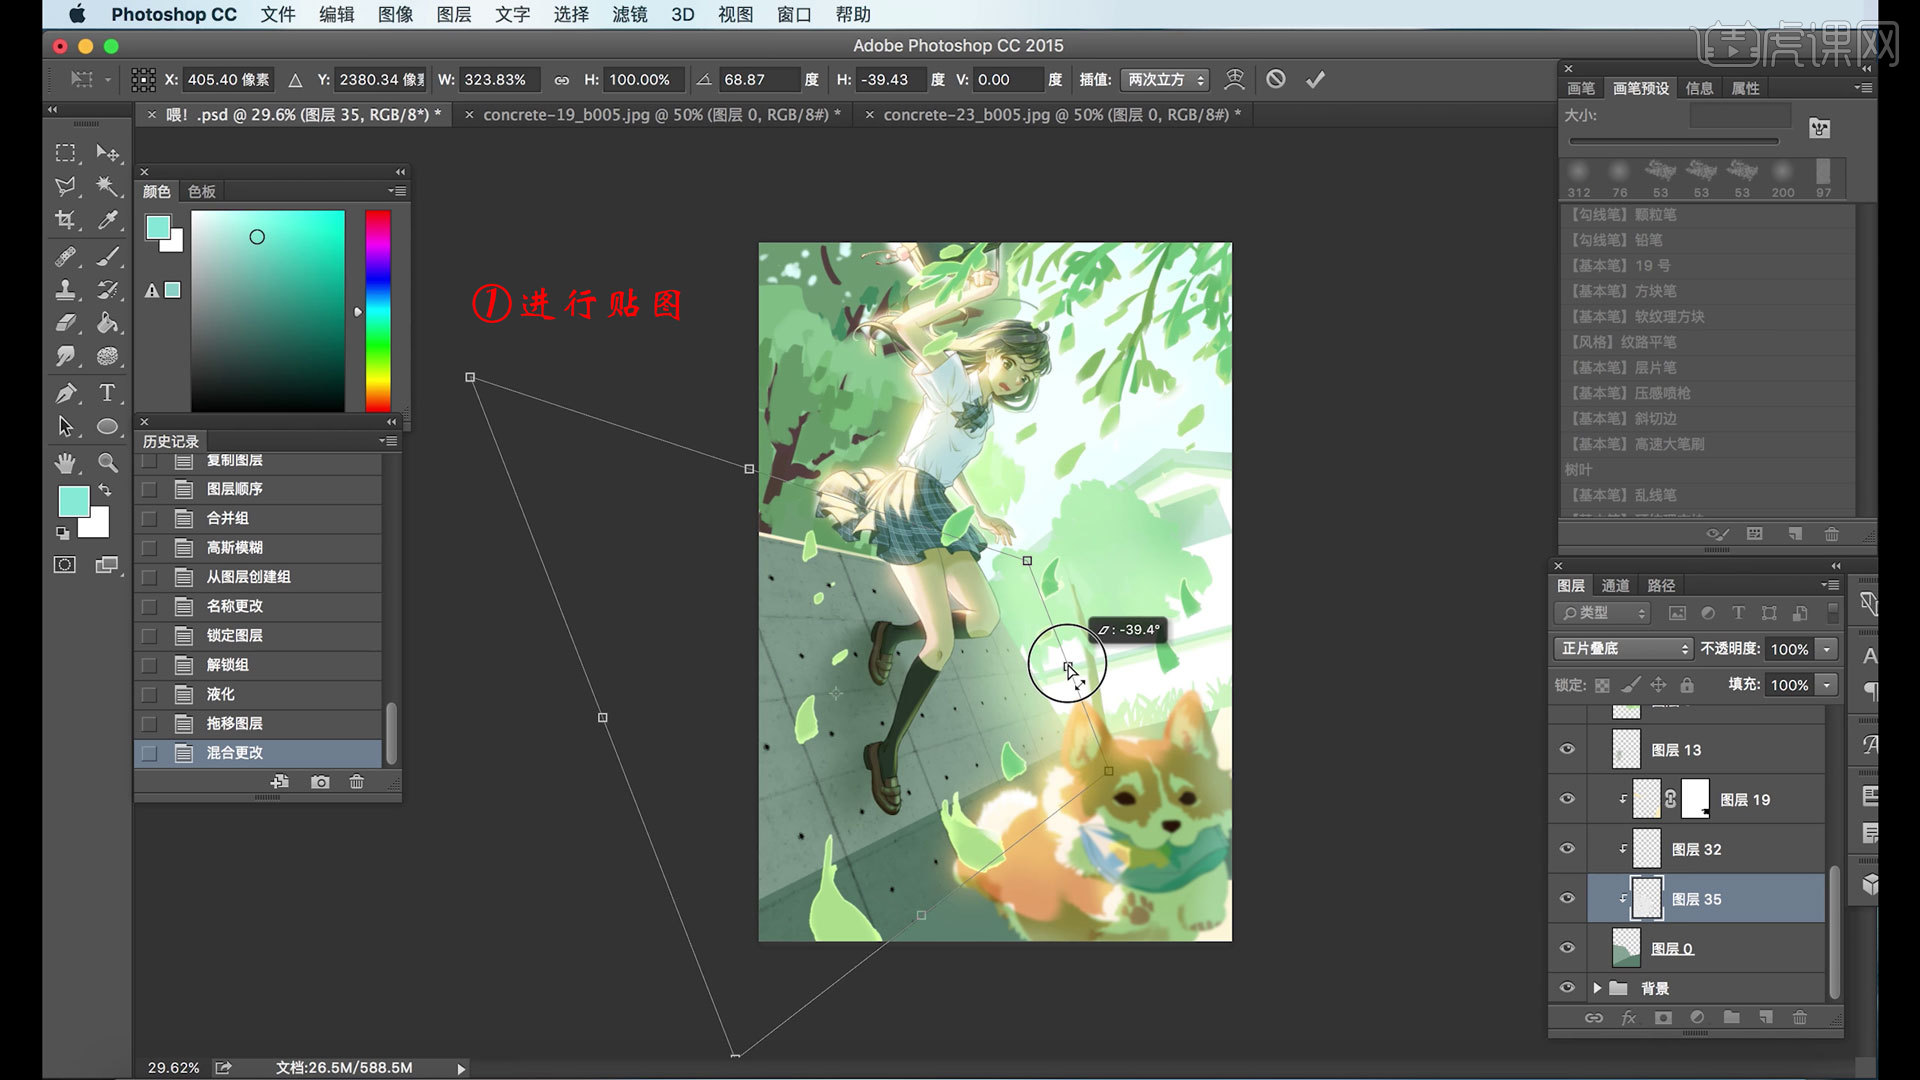The image size is (1920, 1080).
Task: Select the Eyedropper tool
Action: pyautogui.click(x=107, y=220)
